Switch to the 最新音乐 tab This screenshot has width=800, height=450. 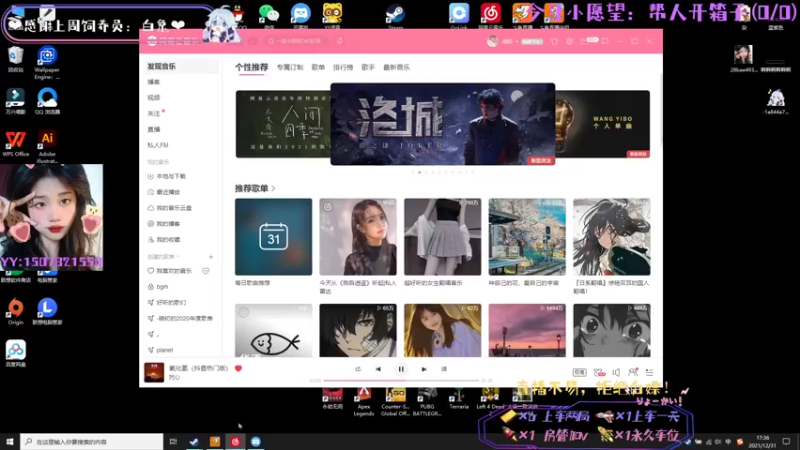pyautogui.click(x=396, y=67)
